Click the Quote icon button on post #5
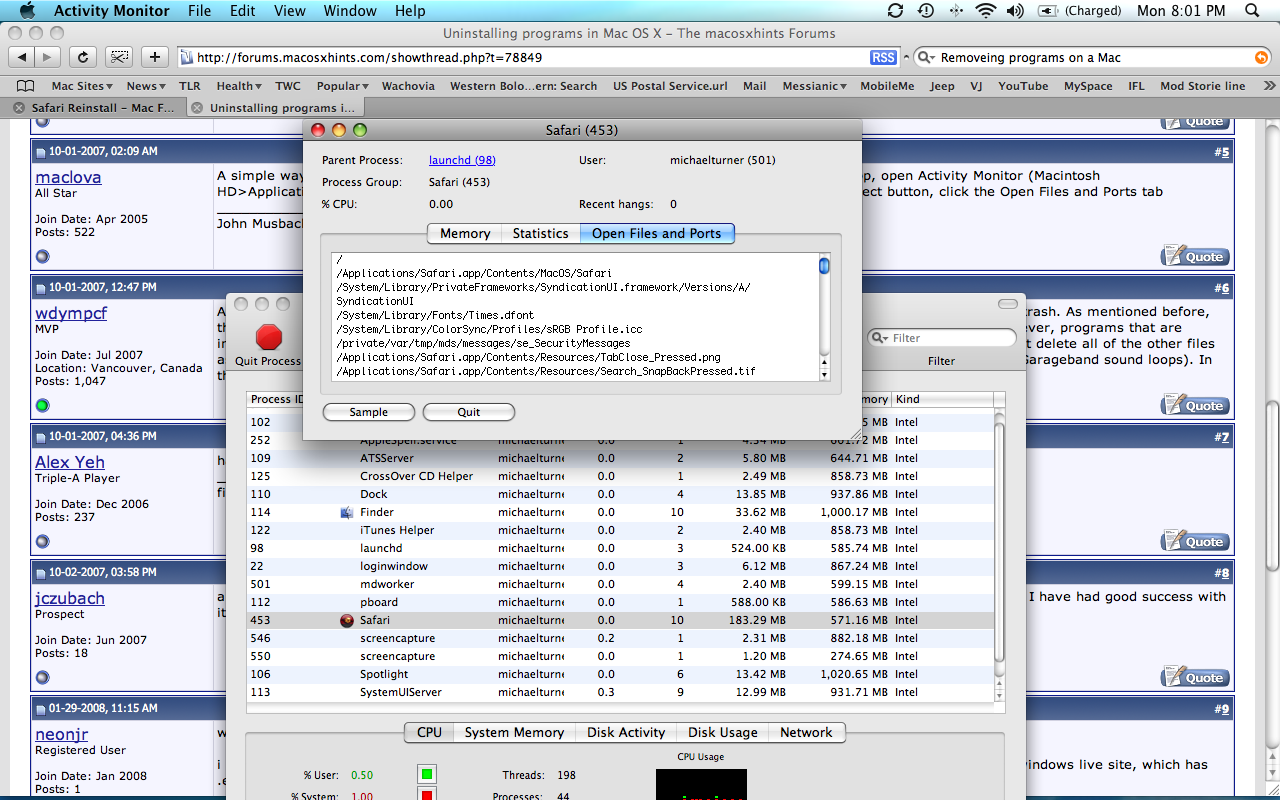The image size is (1280, 800). click(1195, 256)
